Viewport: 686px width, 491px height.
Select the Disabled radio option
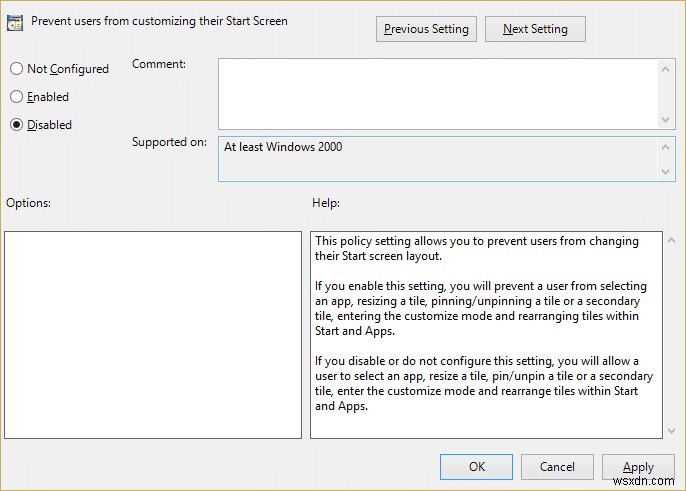16,125
